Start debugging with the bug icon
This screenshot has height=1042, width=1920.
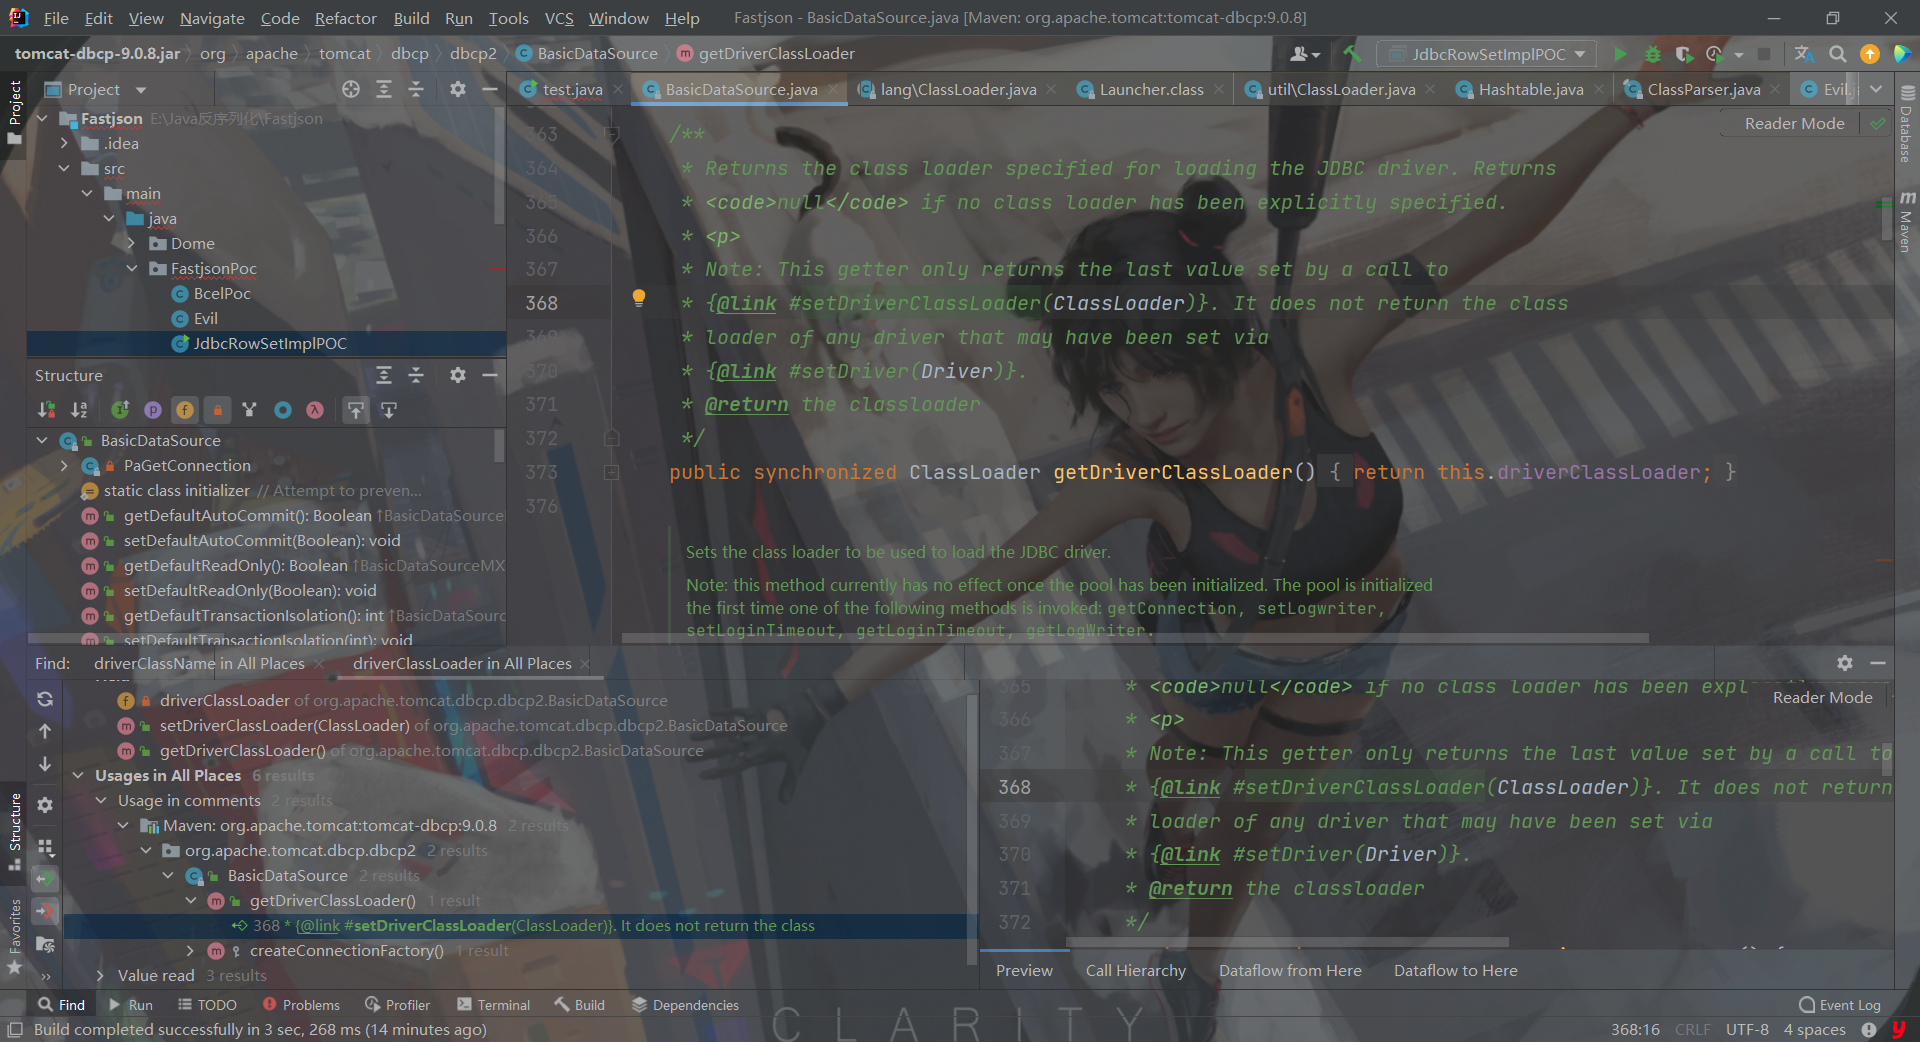coord(1653,54)
